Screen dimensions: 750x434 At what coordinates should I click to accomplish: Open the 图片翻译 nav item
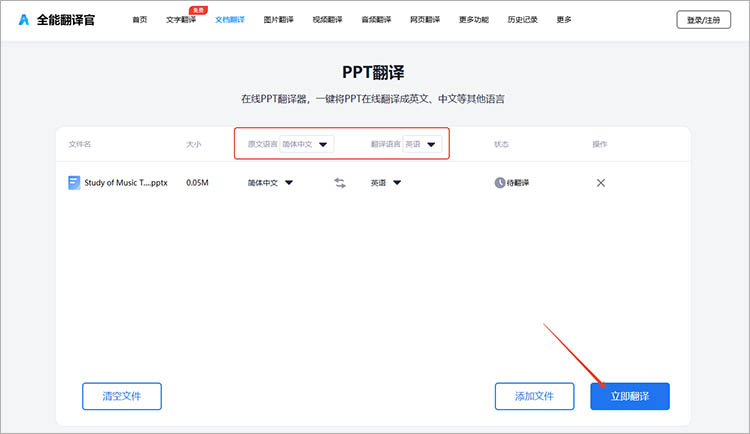coord(278,20)
